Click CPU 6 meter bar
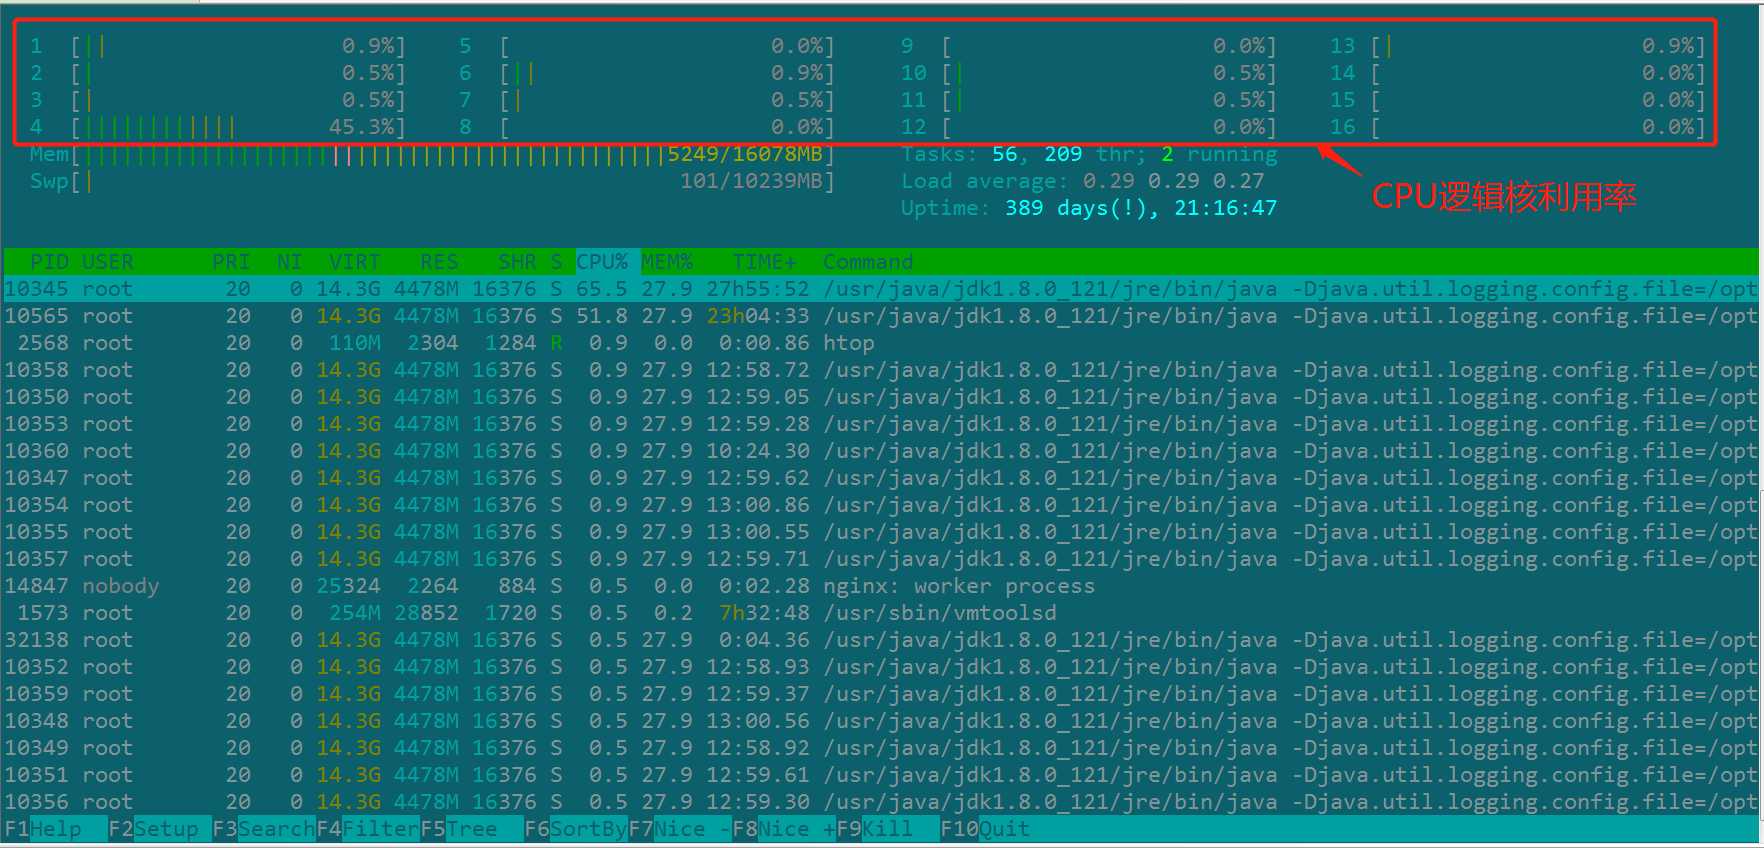The image size is (1764, 848). [647, 74]
